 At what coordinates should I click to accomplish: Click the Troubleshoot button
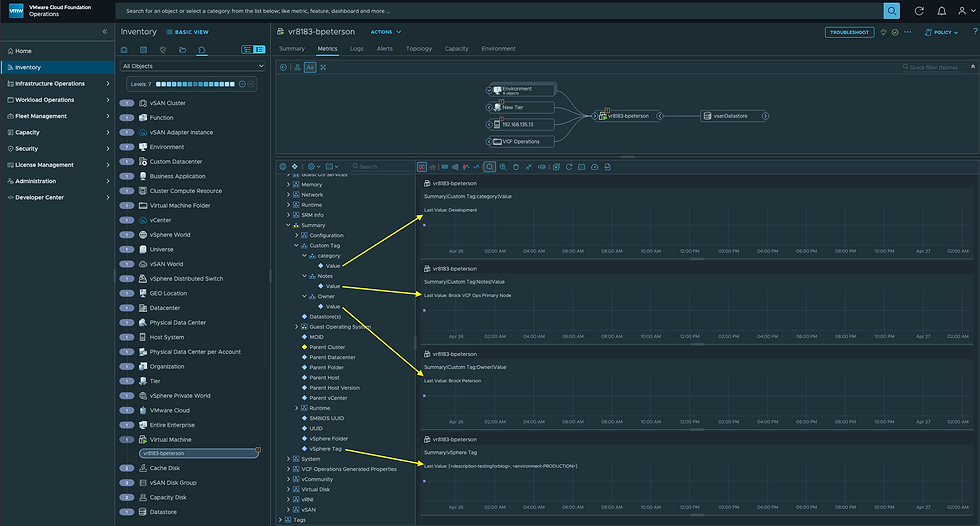pos(849,32)
